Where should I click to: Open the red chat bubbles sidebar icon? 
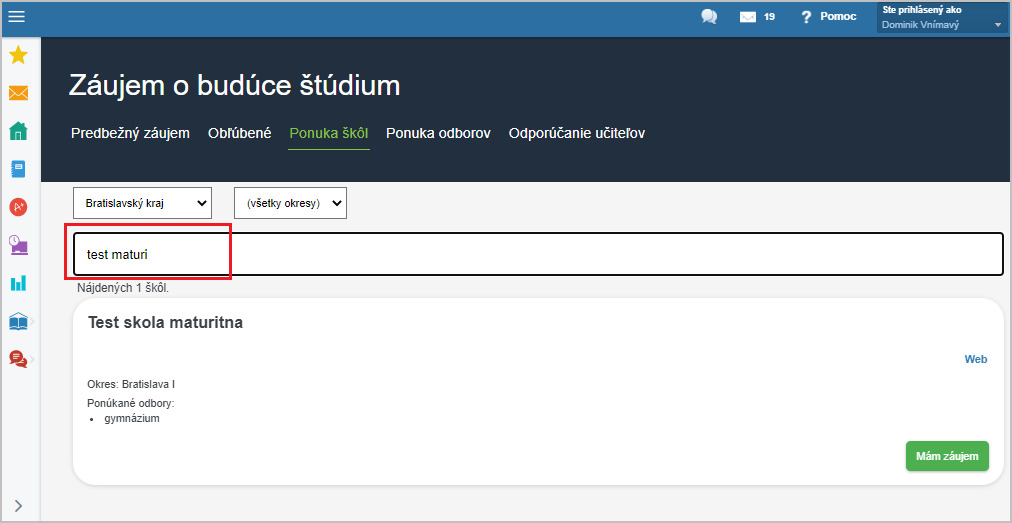pyautogui.click(x=18, y=358)
